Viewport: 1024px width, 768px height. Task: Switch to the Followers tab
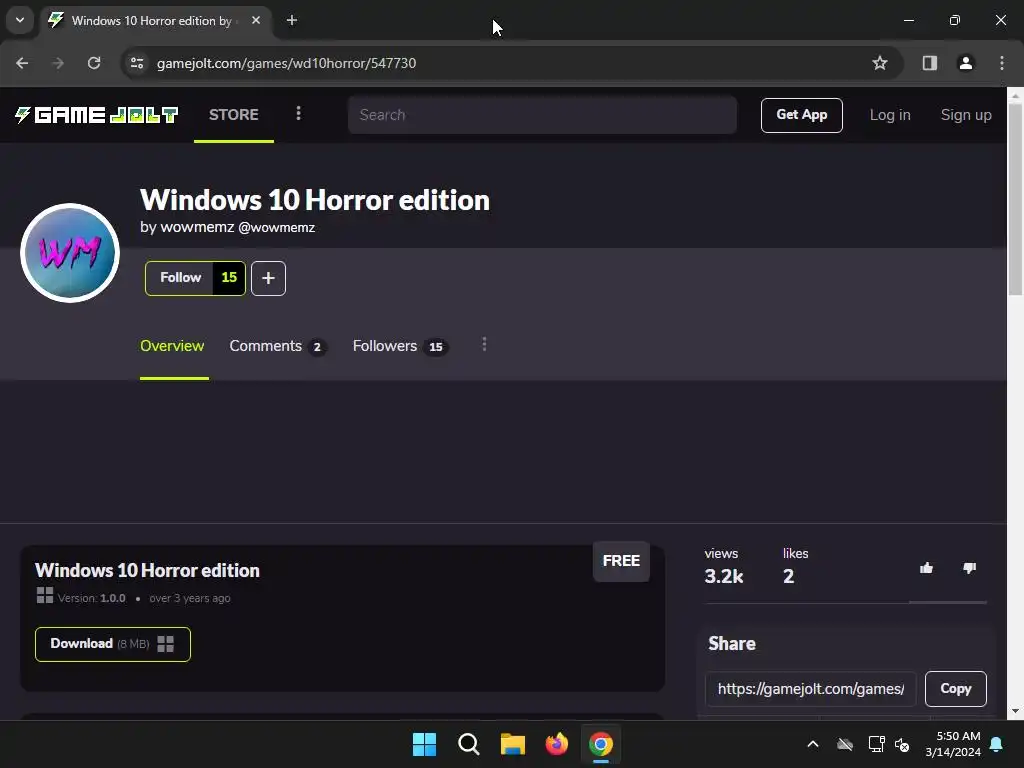tap(400, 346)
